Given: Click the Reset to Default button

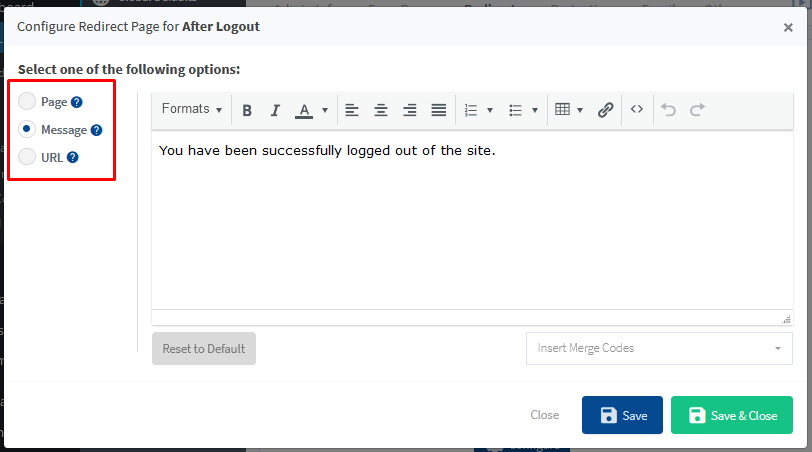Looking at the screenshot, I should tap(204, 348).
